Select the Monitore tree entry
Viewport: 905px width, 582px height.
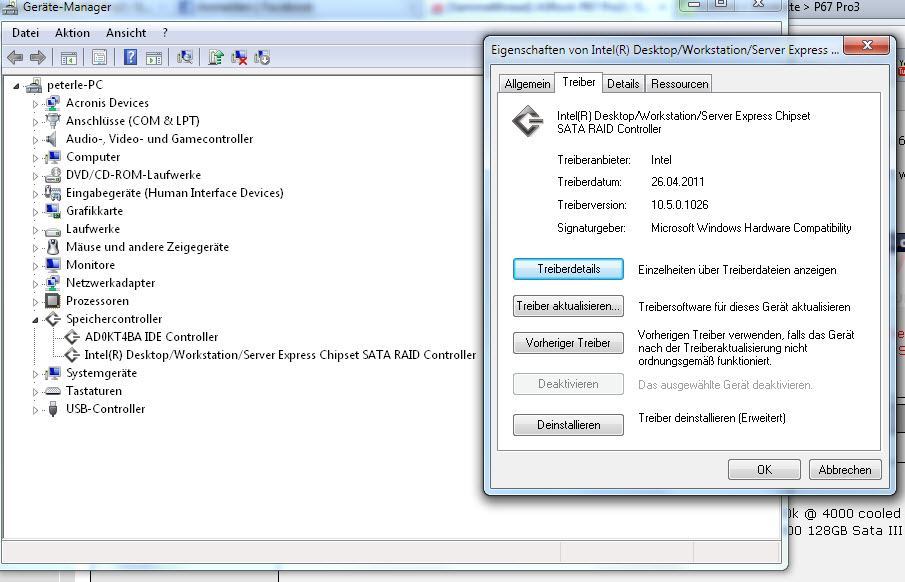pos(90,265)
